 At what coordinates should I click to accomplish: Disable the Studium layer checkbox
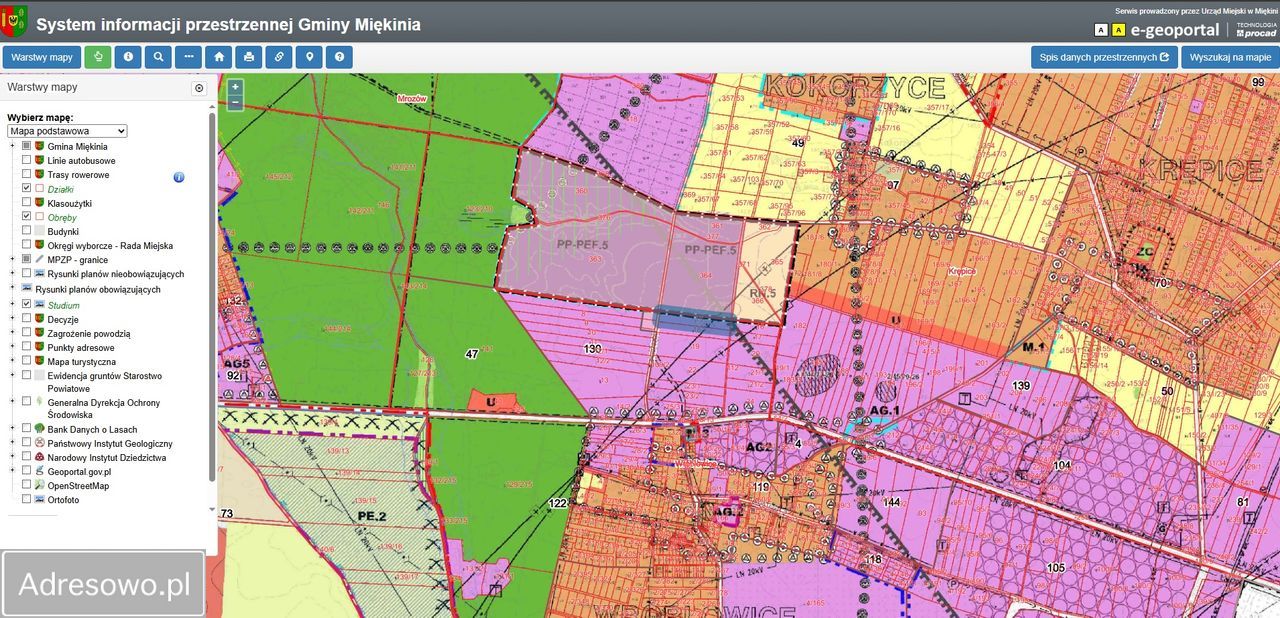click(26, 305)
